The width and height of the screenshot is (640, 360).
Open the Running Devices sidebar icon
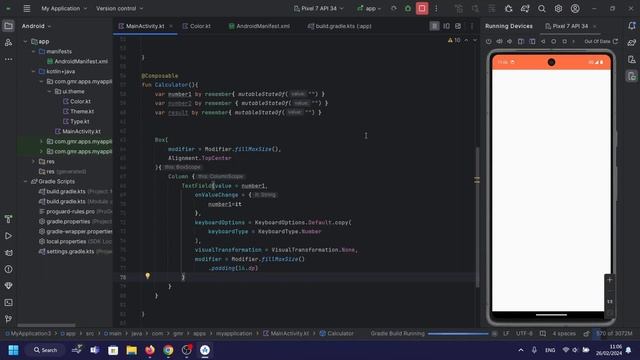pos(631,76)
